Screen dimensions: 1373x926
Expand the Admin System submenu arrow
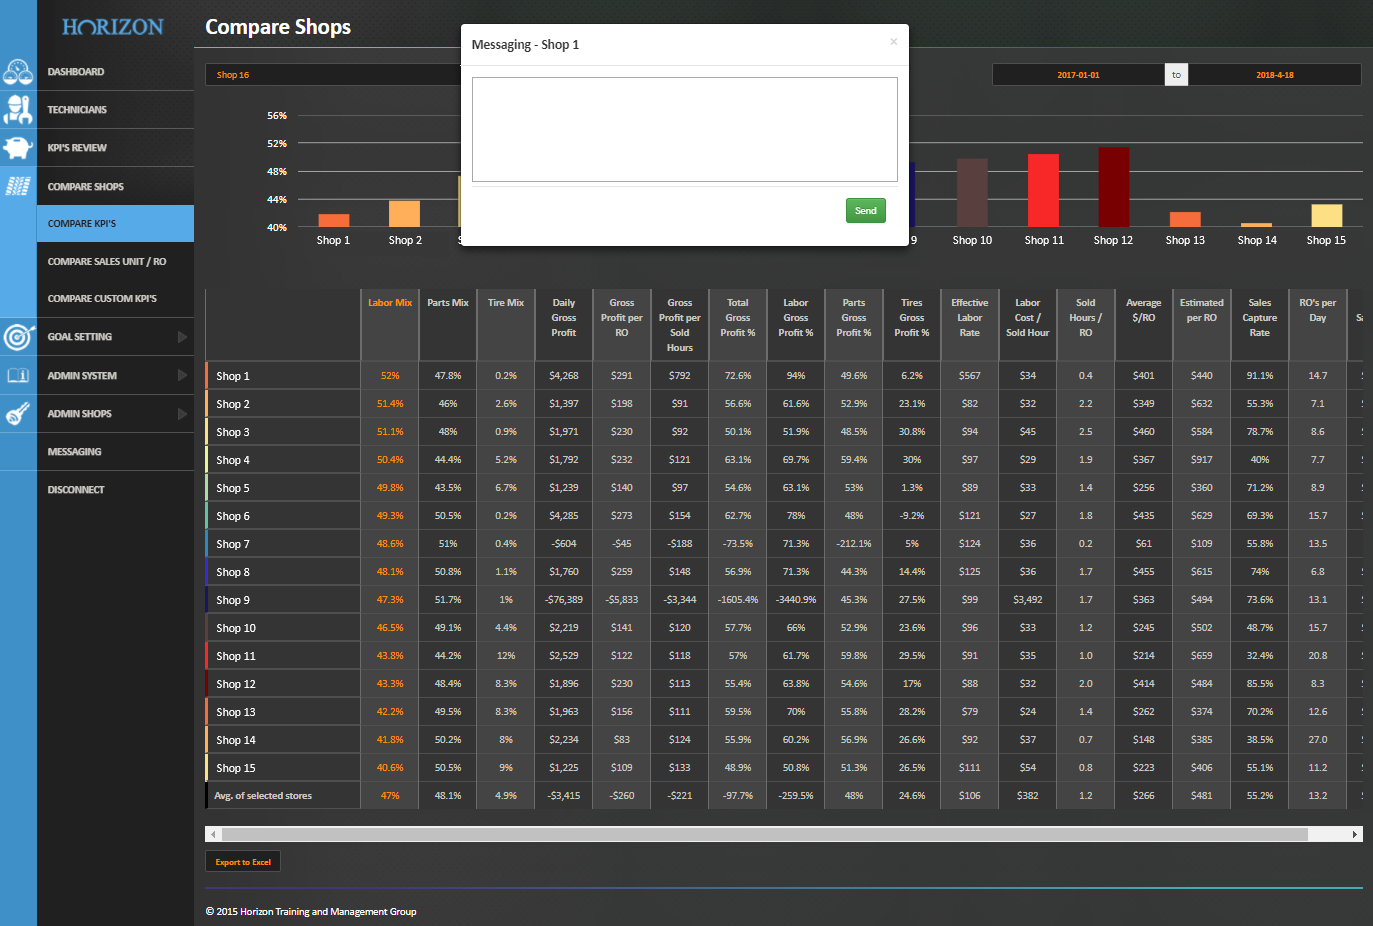coord(182,375)
